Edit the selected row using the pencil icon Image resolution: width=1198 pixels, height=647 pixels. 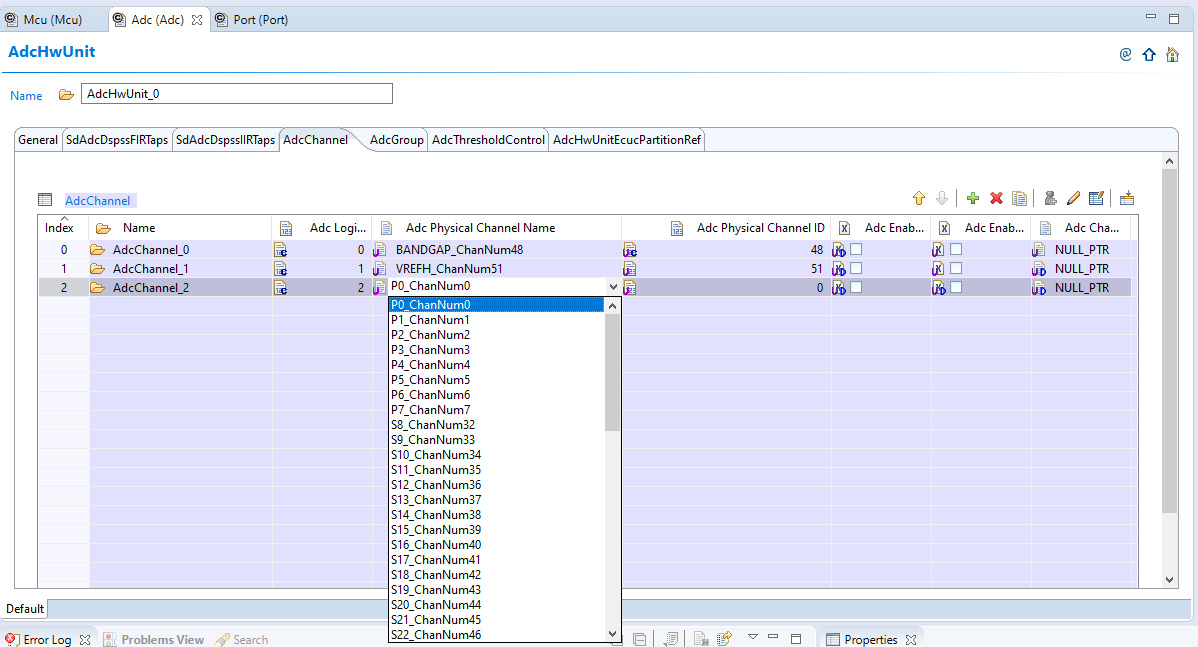click(1073, 198)
